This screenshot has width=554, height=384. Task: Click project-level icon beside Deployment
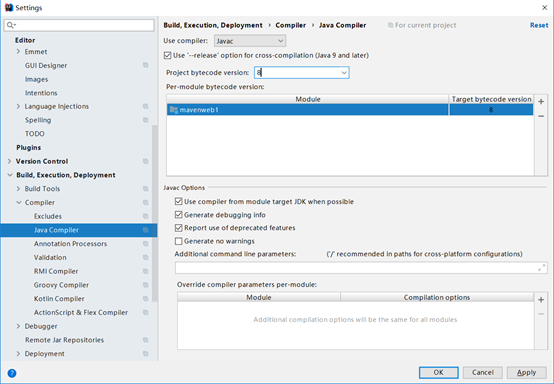point(146,354)
